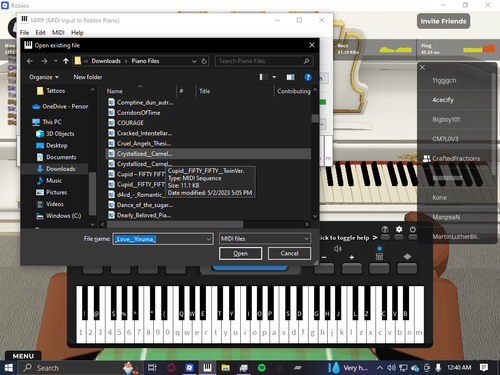Select Tattoos folder in sidebar
500x375 pixels.
[55, 91]
